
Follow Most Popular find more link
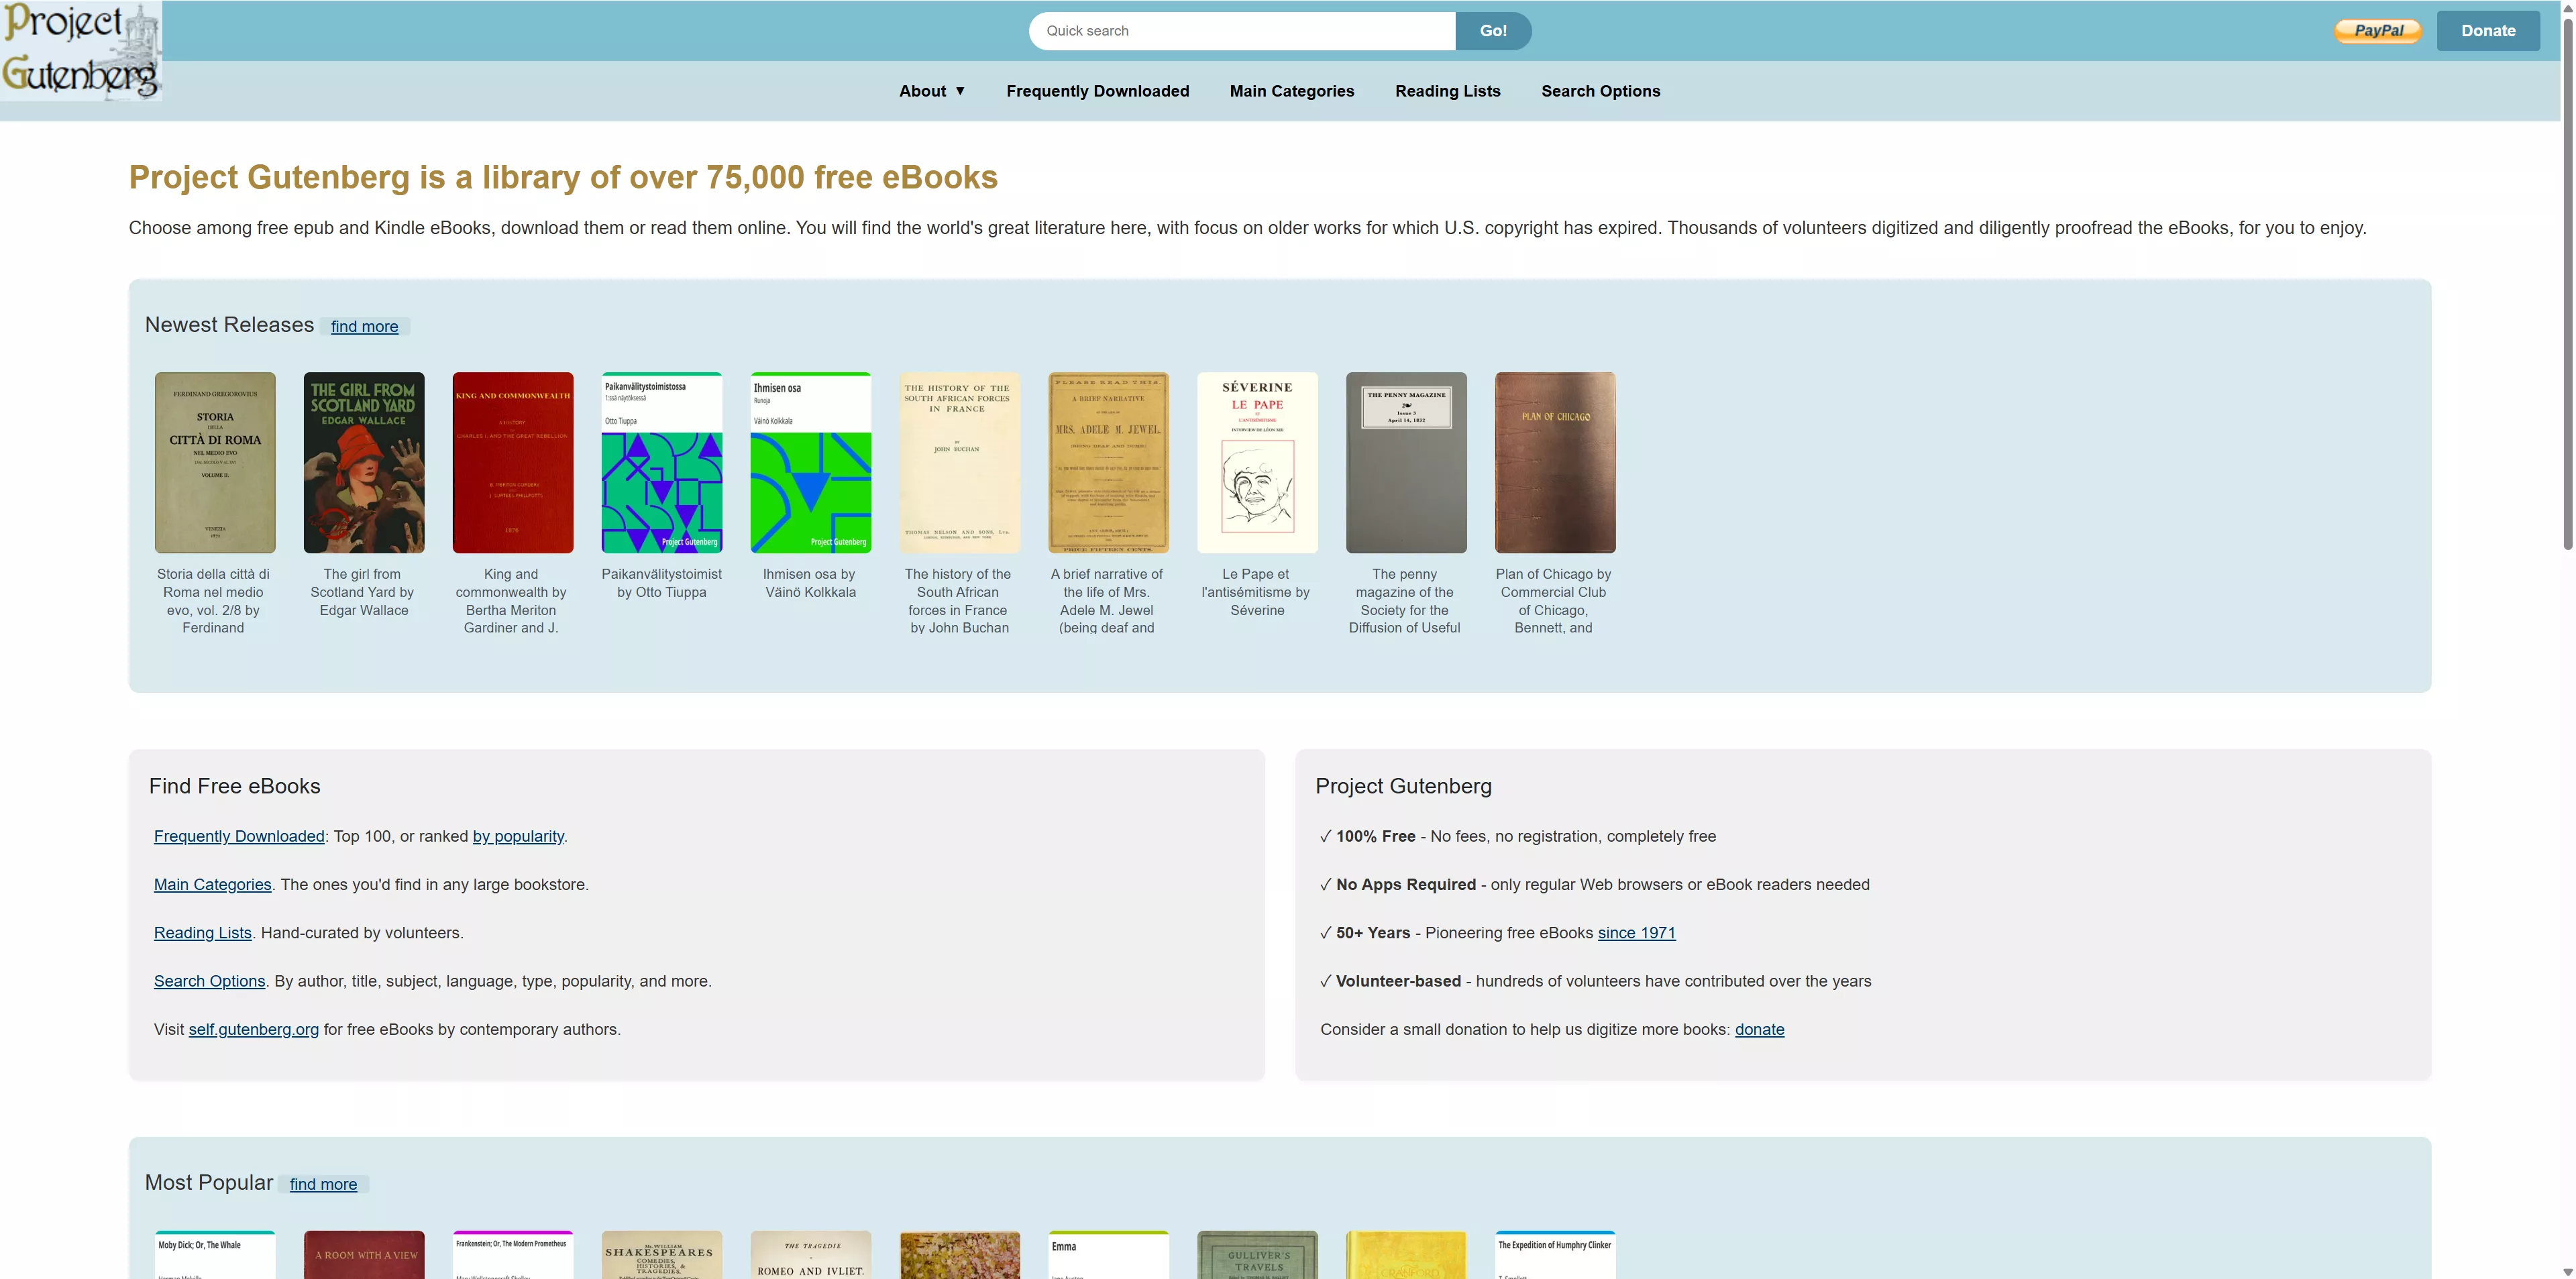323,1184
